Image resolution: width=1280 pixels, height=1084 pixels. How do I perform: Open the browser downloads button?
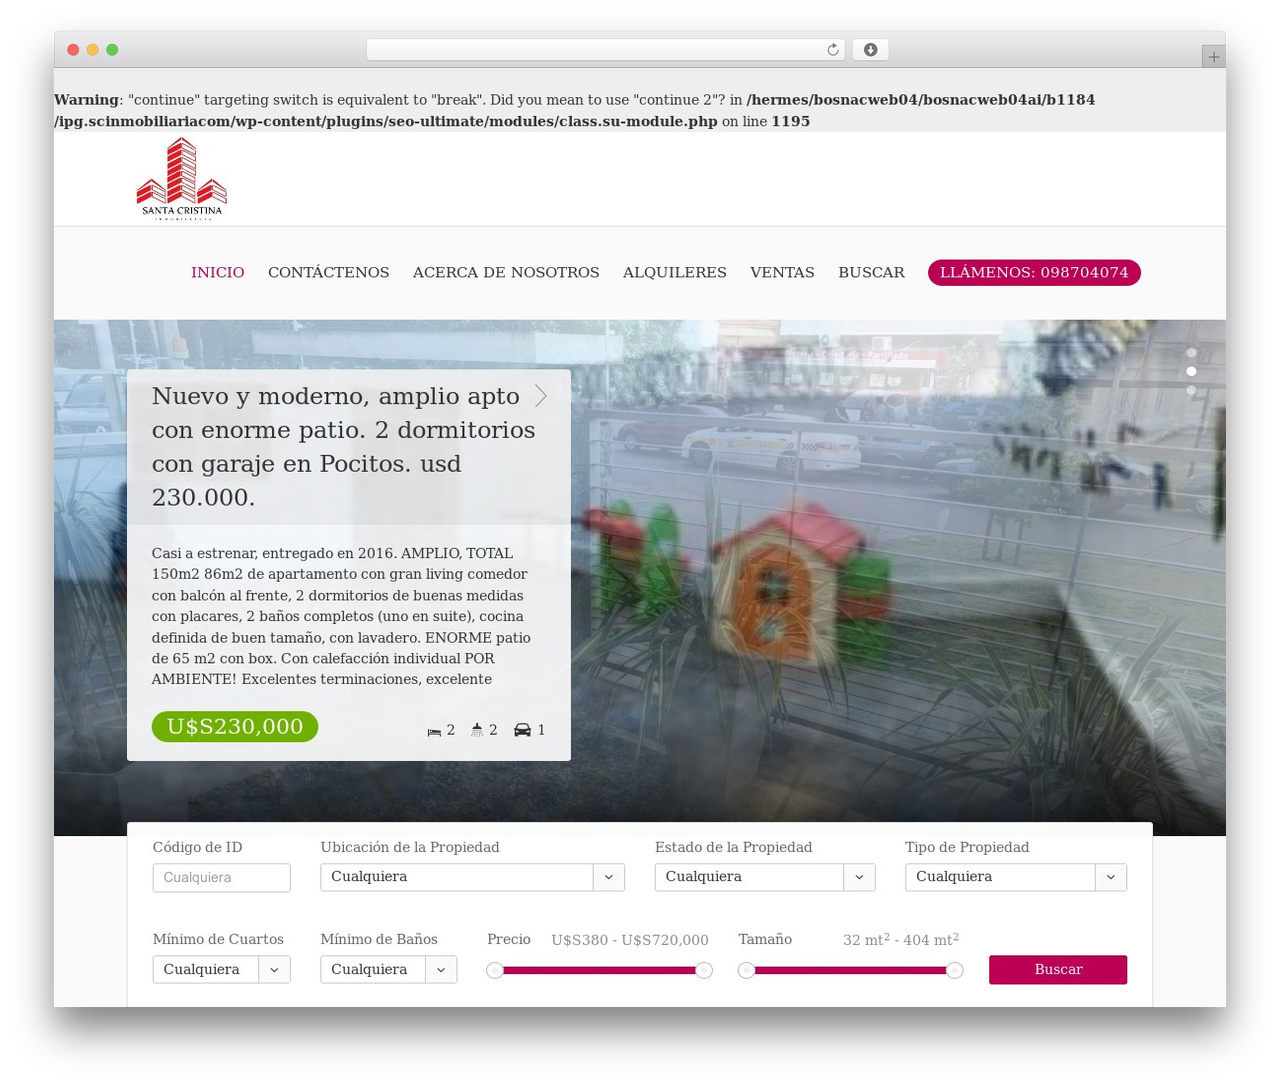[871, 50]
